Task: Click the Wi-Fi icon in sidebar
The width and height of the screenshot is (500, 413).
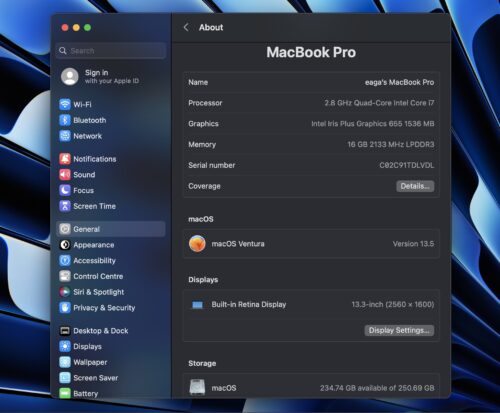Action: click(x=65, y=104)
